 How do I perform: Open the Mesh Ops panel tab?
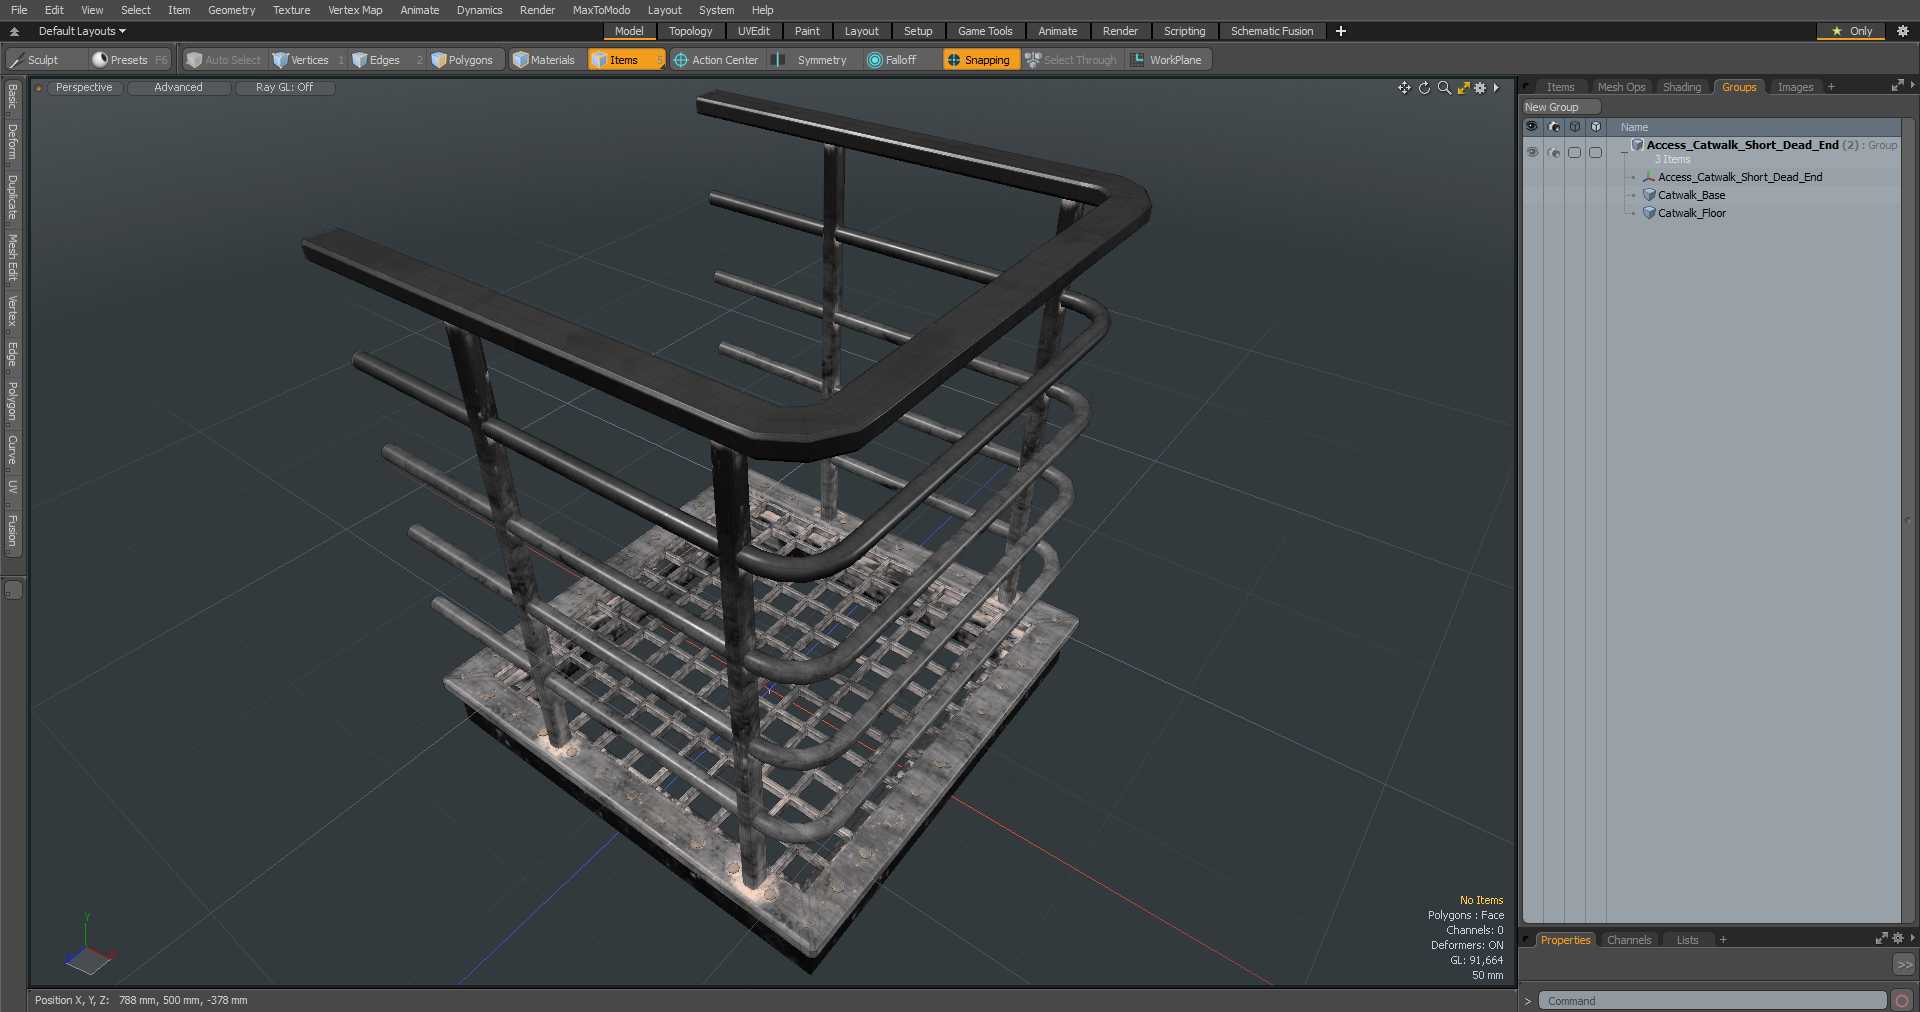pos(1621,87)
